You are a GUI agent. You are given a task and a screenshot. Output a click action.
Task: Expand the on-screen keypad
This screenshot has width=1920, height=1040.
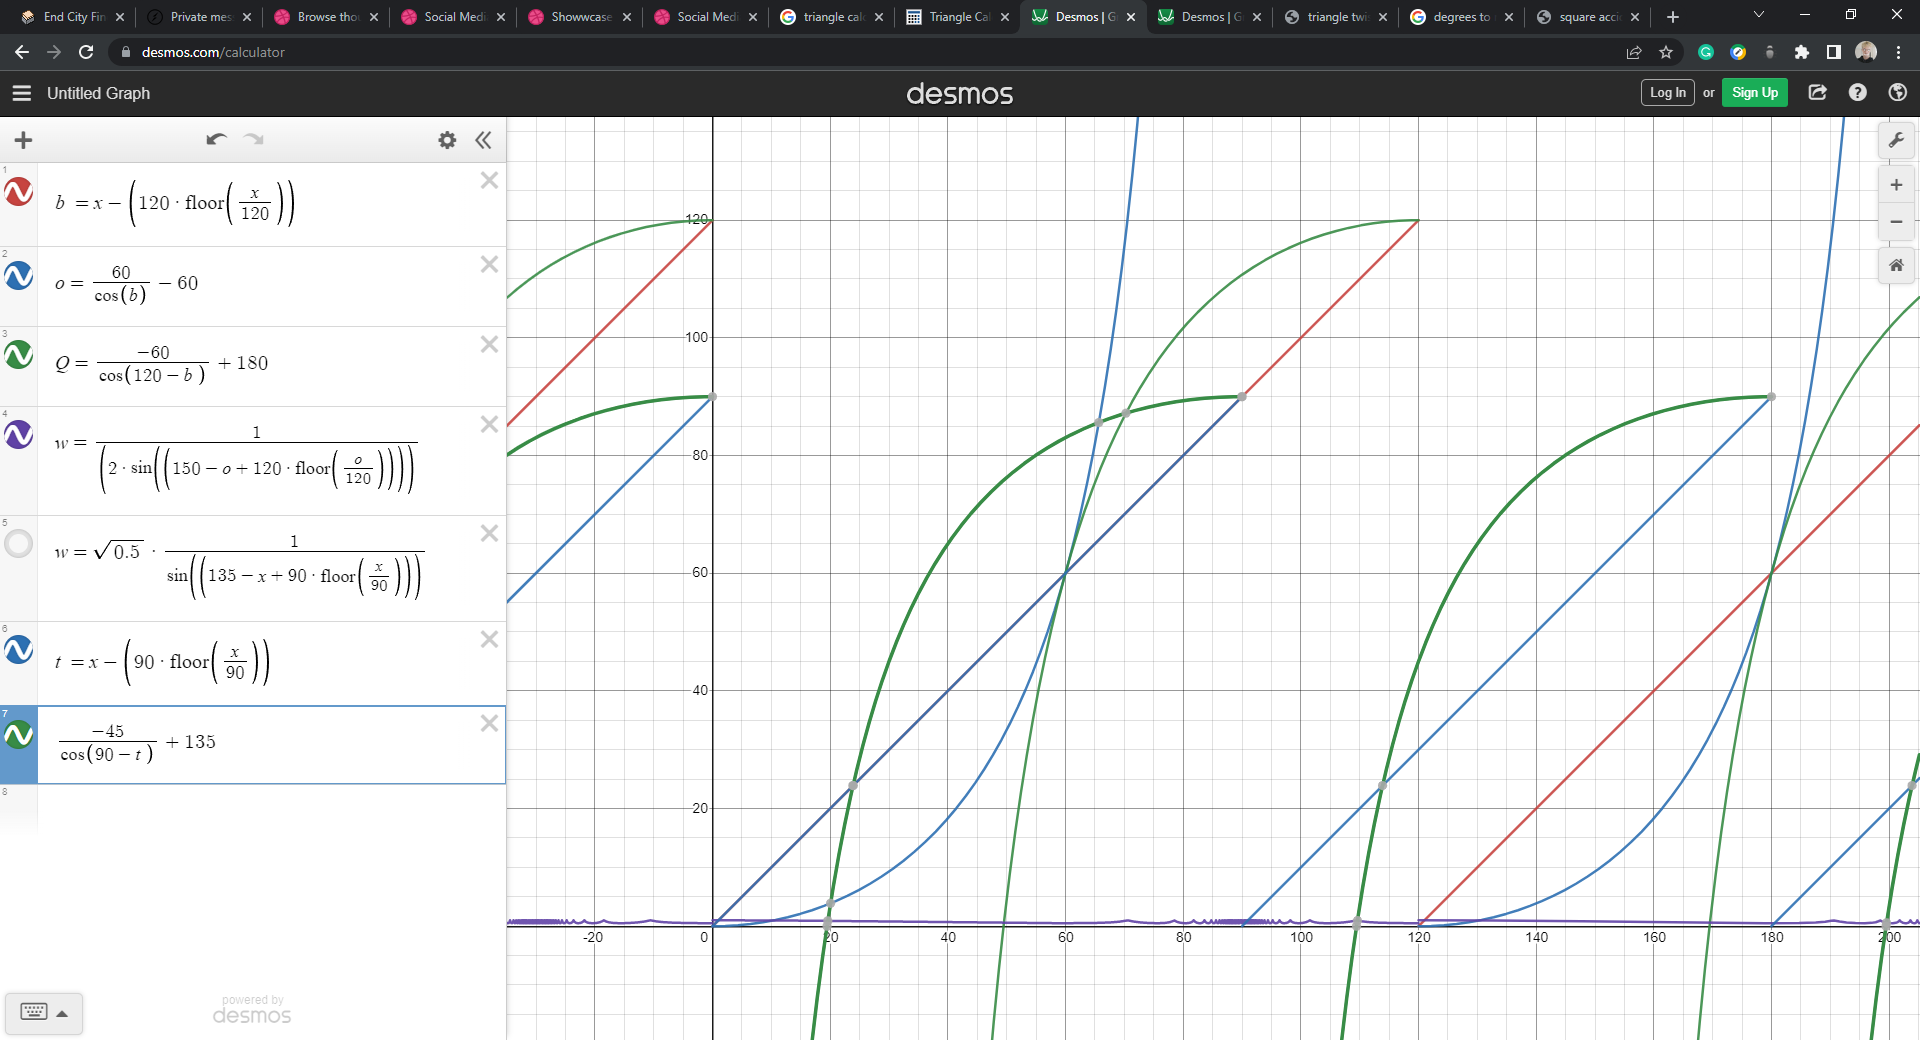pos(44,1013)
